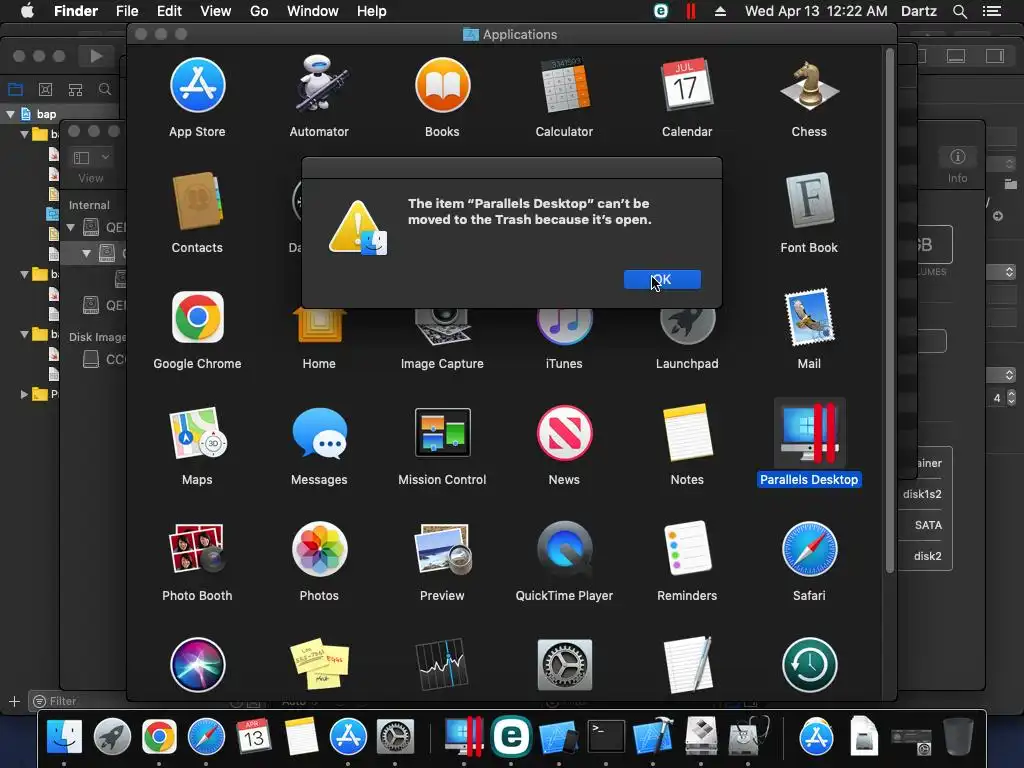Select the QuickTime Player app icon
The image size is (1024, 768).
pos(564,549)
